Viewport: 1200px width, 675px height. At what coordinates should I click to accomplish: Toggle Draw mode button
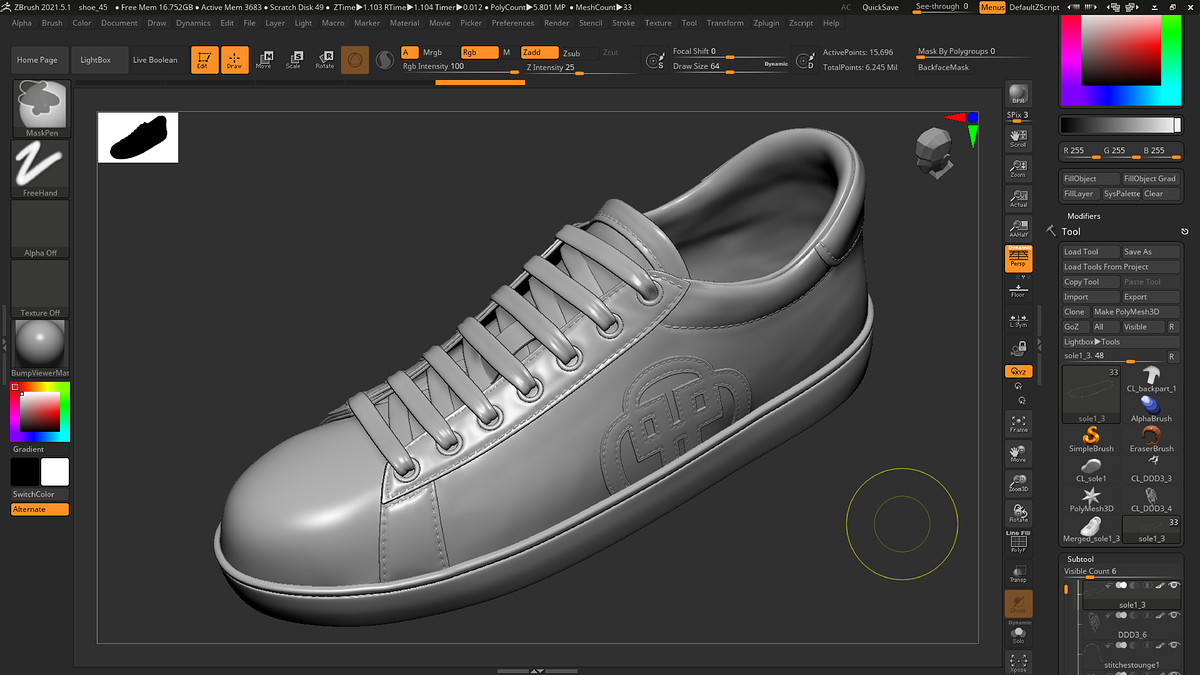[235, 60]
